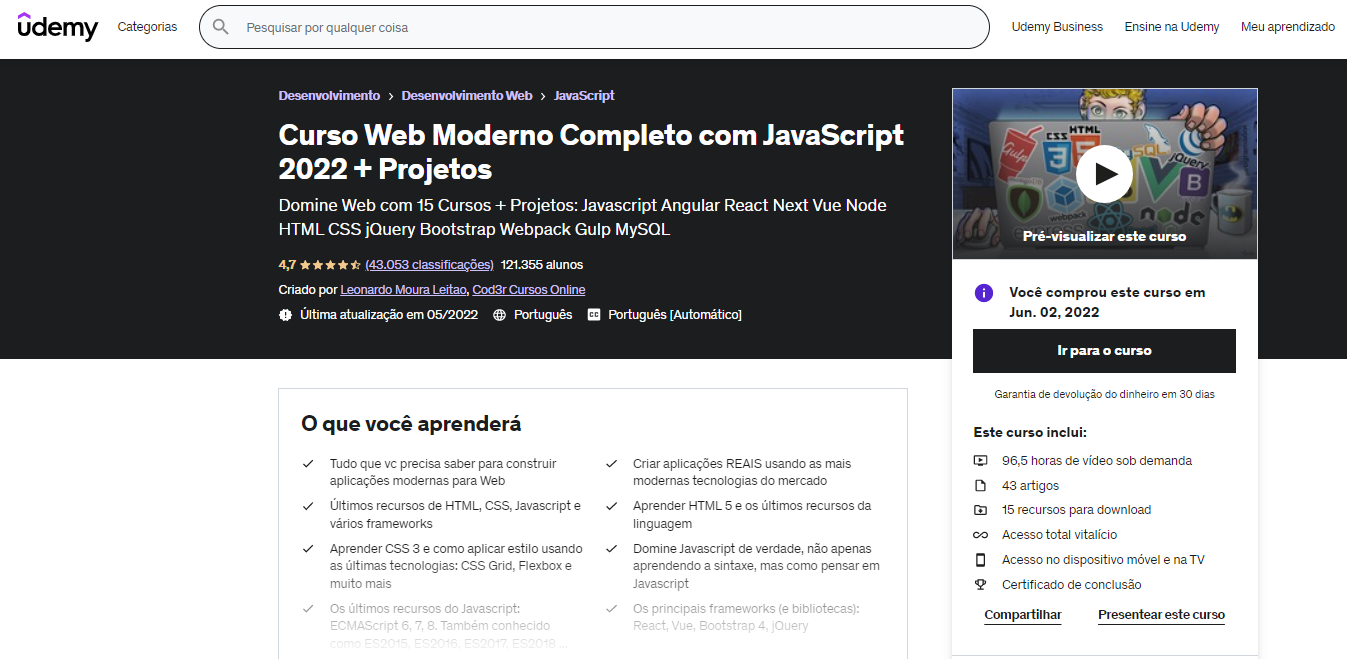Click Garantia de devolução do dinheiro text
Image resolution: width=1347 pixels, height=659 pixels.
pyautogui.click(x=1104, y=394)
